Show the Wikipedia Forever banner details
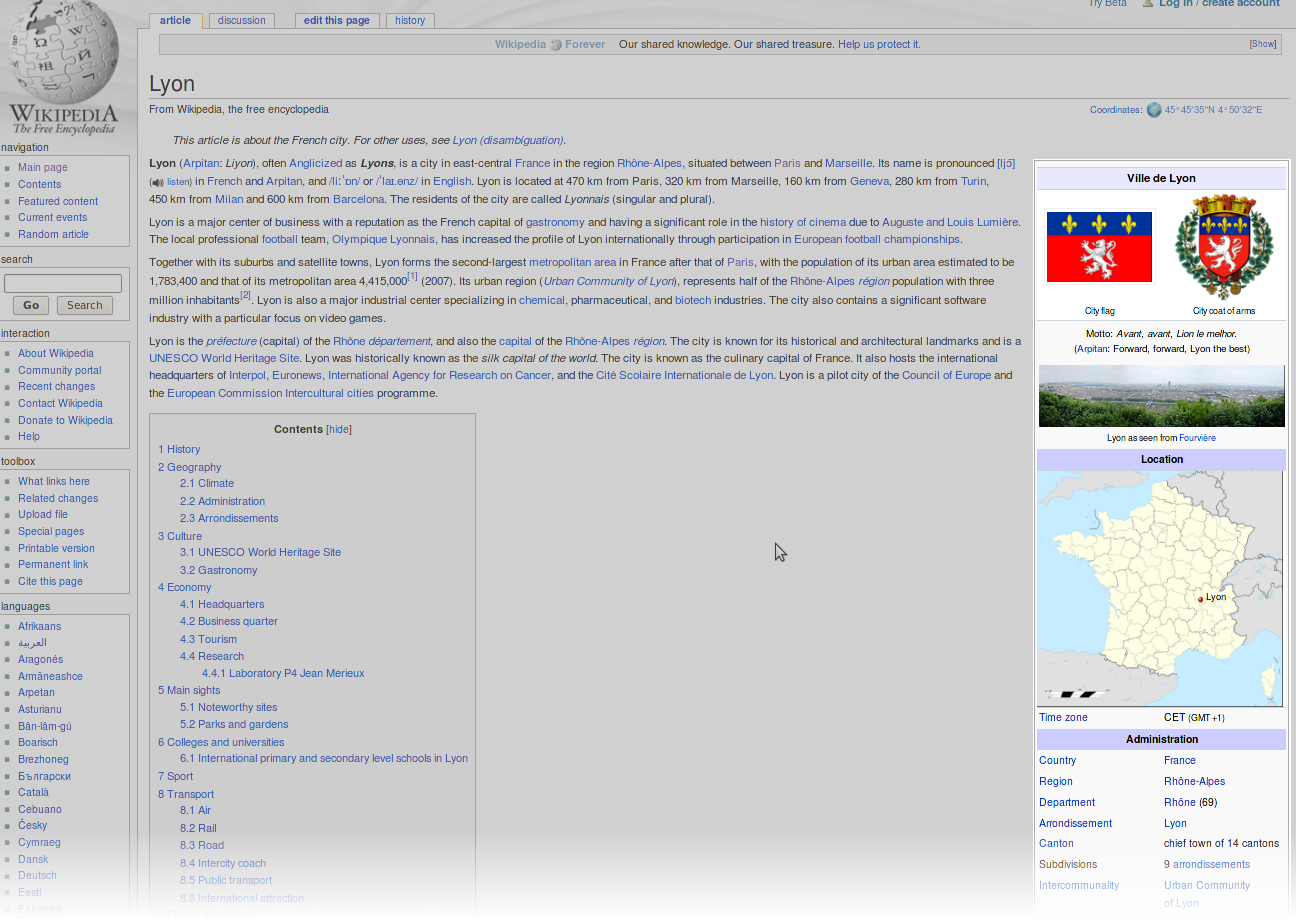This screenshot has width=1296, height=920. point(1263,44)
